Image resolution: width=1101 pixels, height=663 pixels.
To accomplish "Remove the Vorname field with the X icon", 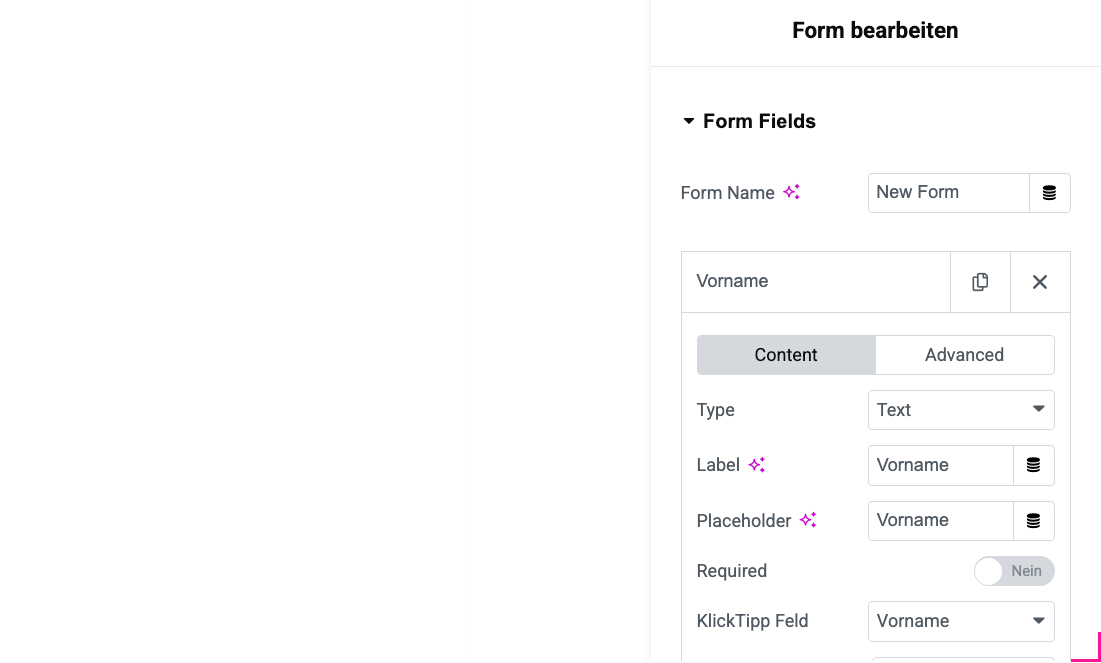I will [x=1040, y=281].
